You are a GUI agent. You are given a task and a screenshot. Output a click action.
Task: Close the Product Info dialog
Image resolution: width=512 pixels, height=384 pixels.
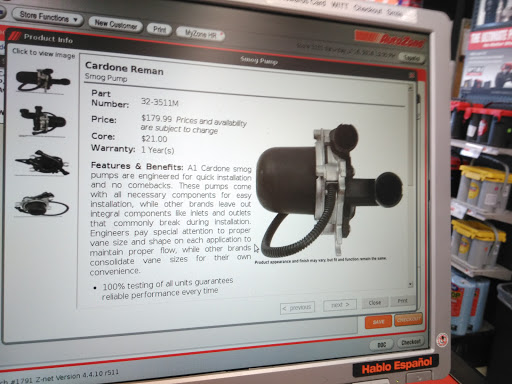pos(375,303)
